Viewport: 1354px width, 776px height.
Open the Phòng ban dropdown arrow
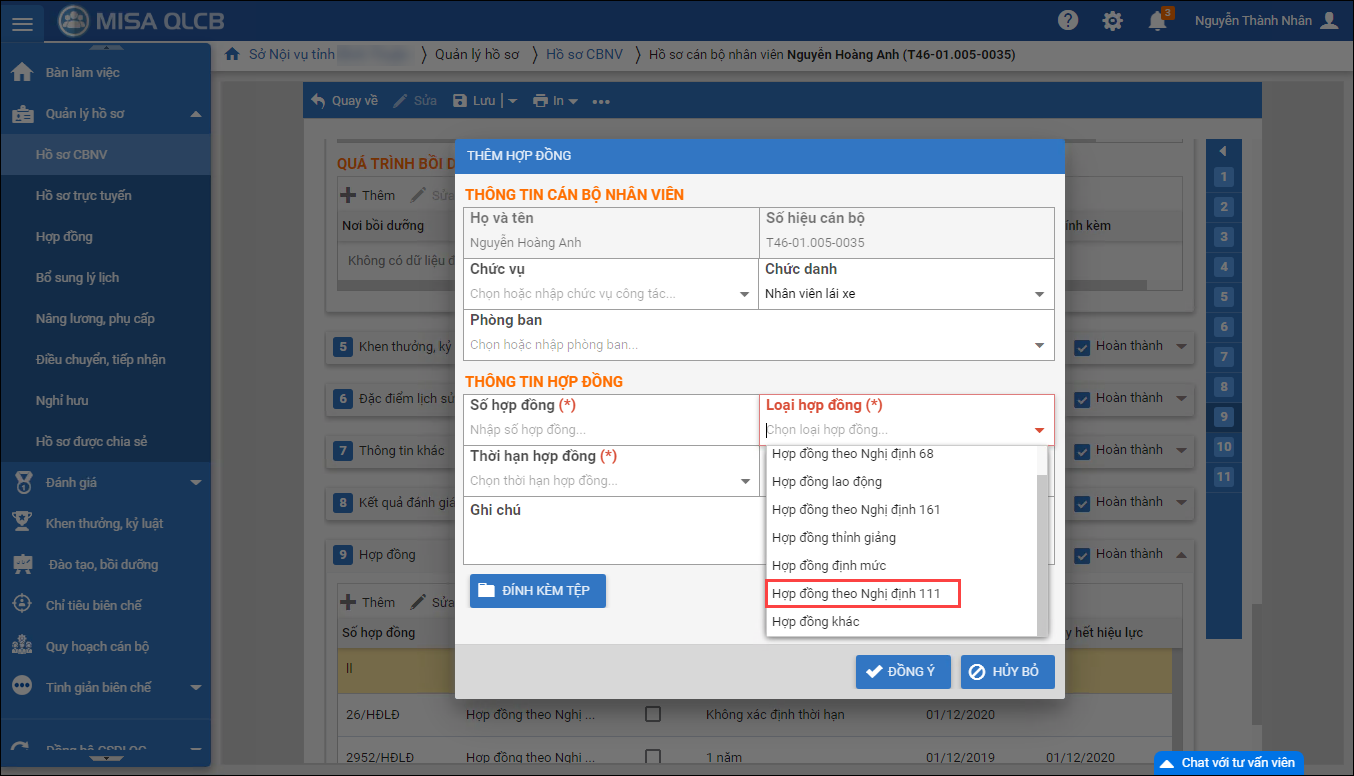pos(1040,346)
